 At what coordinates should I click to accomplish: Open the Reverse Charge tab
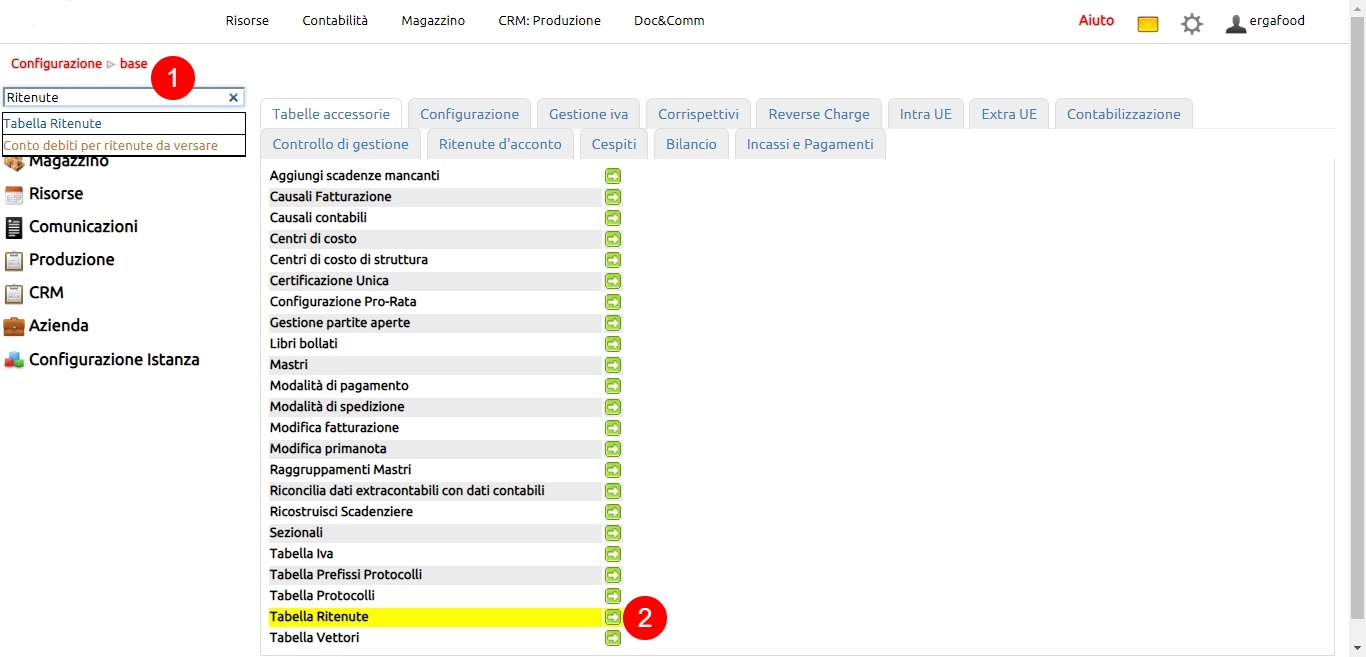[819, 114]
